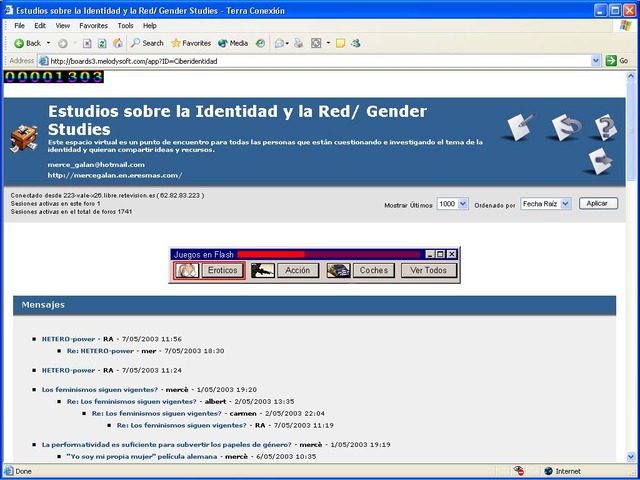Click the forward arrow forum icon
This screenshot has width=640, height=480.
[600, 162]
